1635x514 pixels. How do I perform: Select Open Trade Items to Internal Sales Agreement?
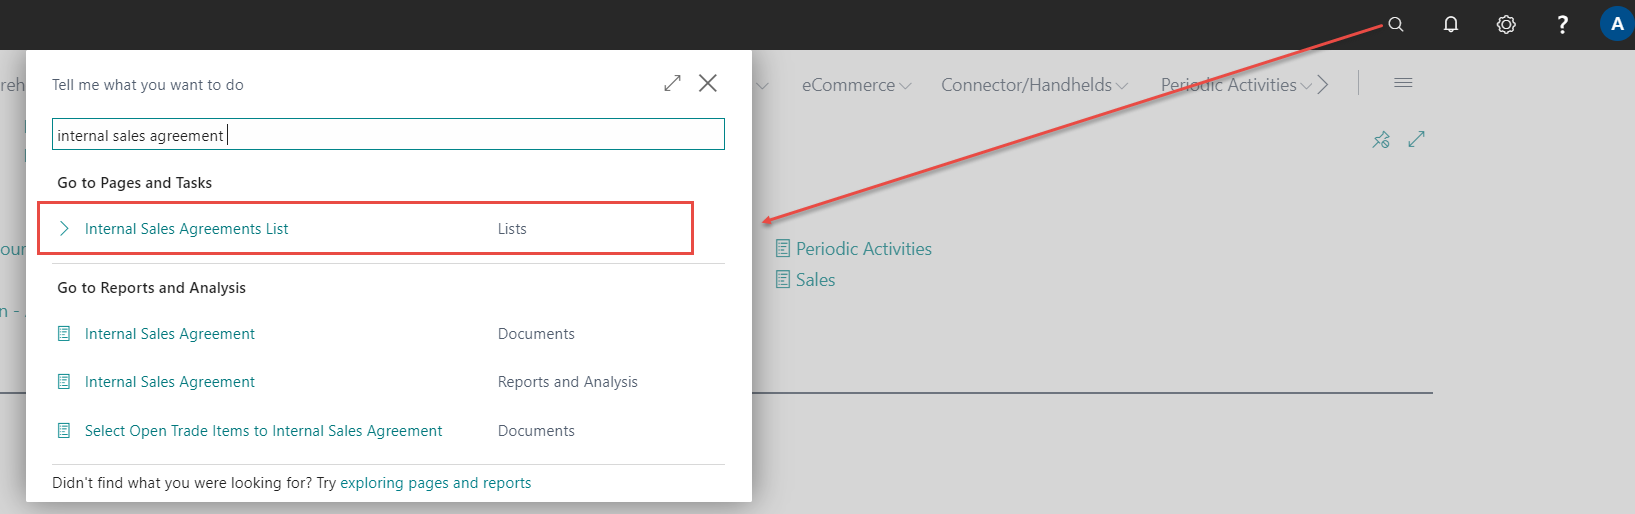pyautogui.click(x=263, y=431)
